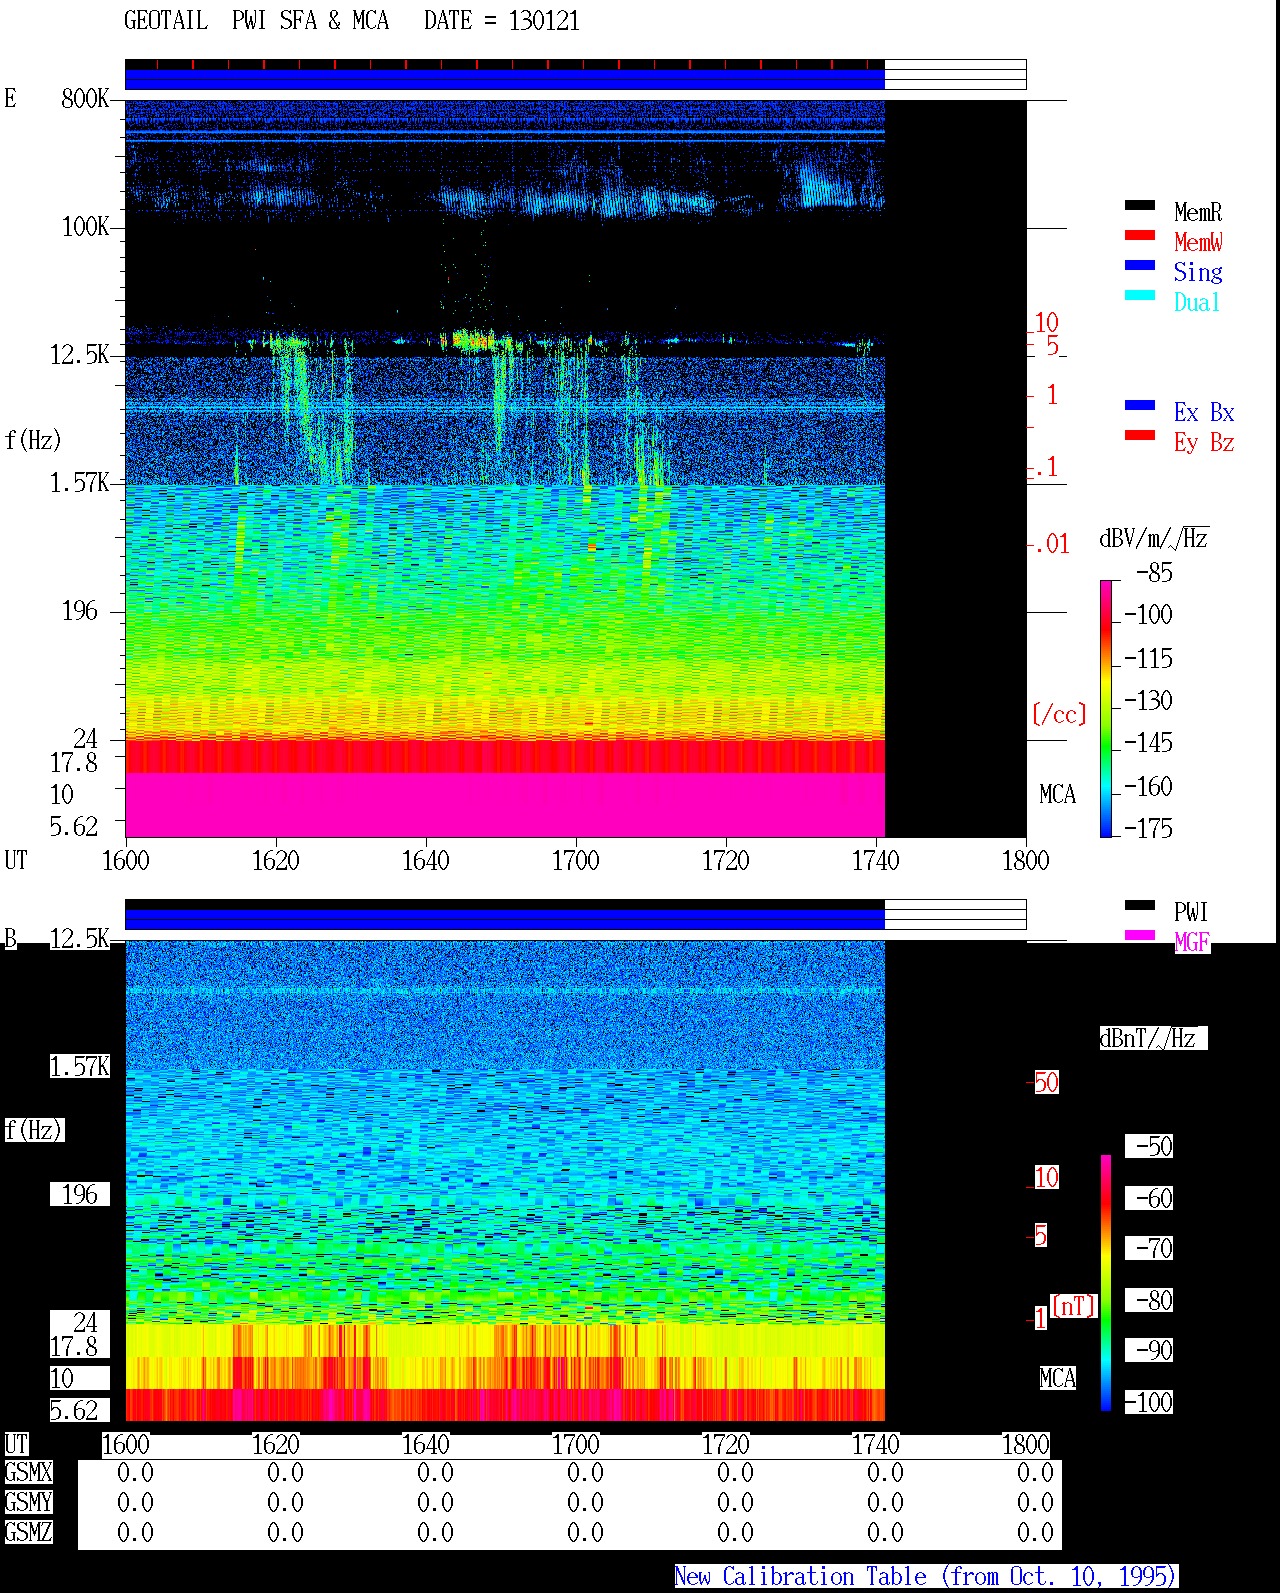Click the -130 color scale value
Screen dimensions: 1280x1593
(x=1148, y=700)
